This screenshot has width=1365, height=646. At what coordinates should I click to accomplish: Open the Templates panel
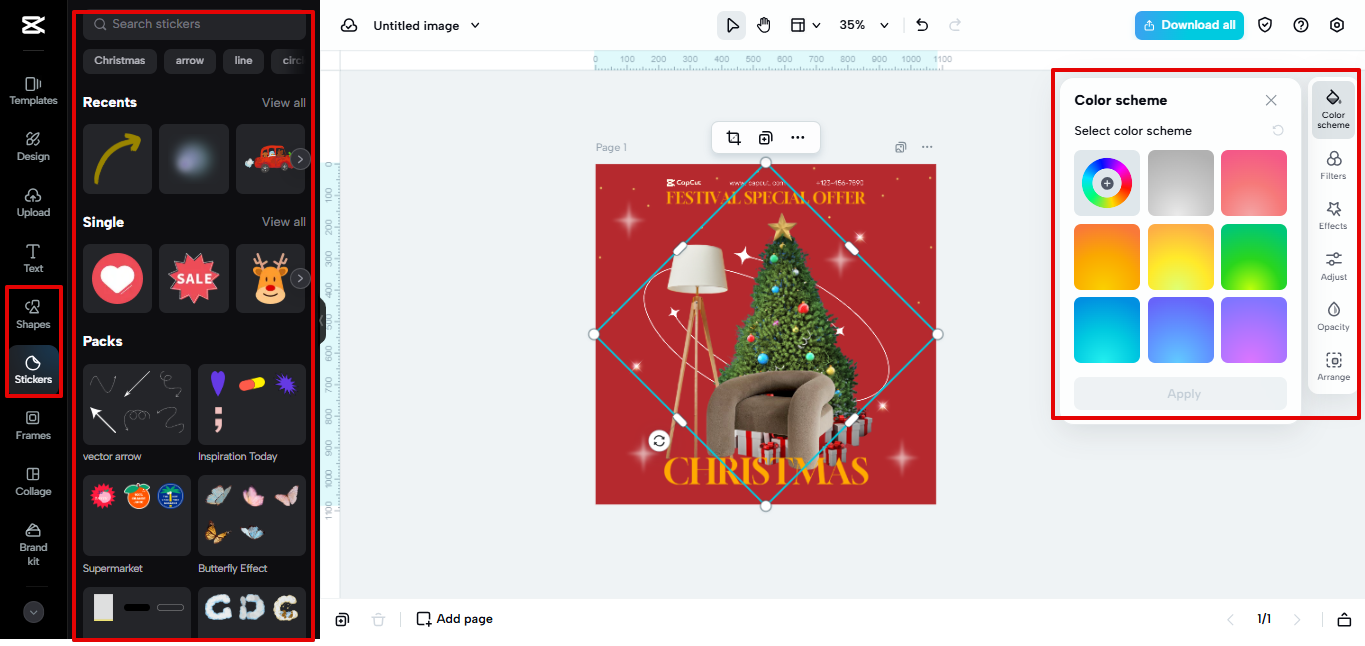tap(33, 90)
